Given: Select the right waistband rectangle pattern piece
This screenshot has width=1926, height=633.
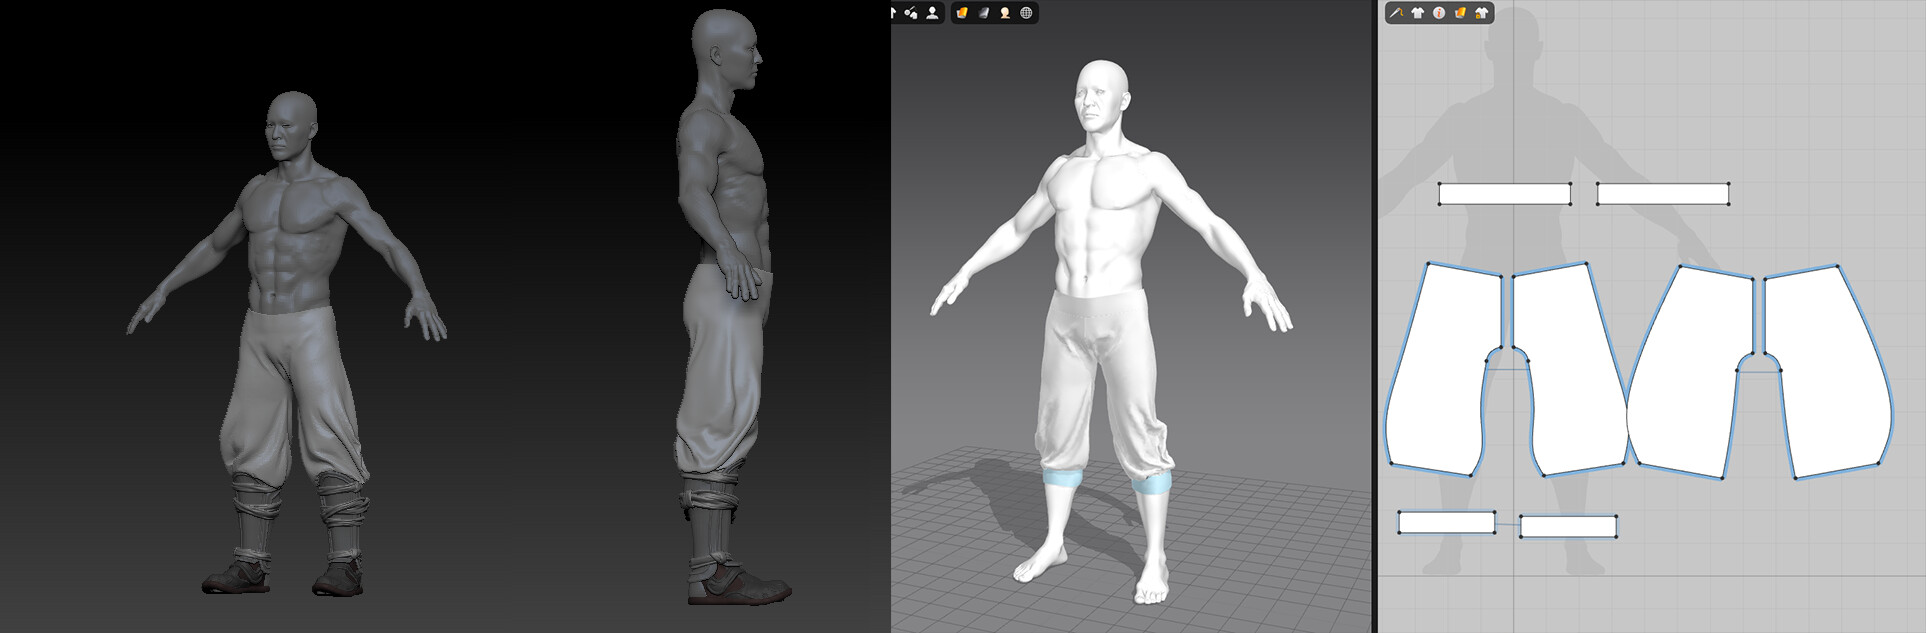Looking at the screenshot, I should [1663, 194].
